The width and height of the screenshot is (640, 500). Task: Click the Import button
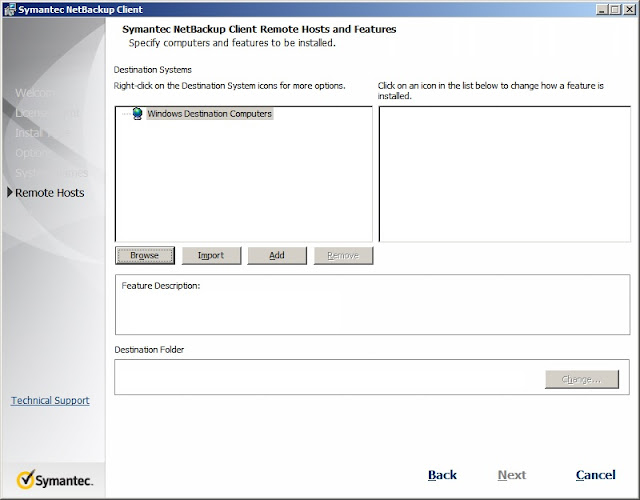click(x=211, y=256)
